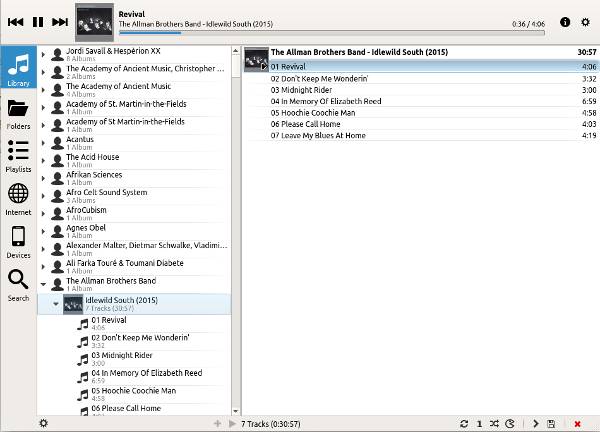Seek in the playback progress bar

coord(332,33)
